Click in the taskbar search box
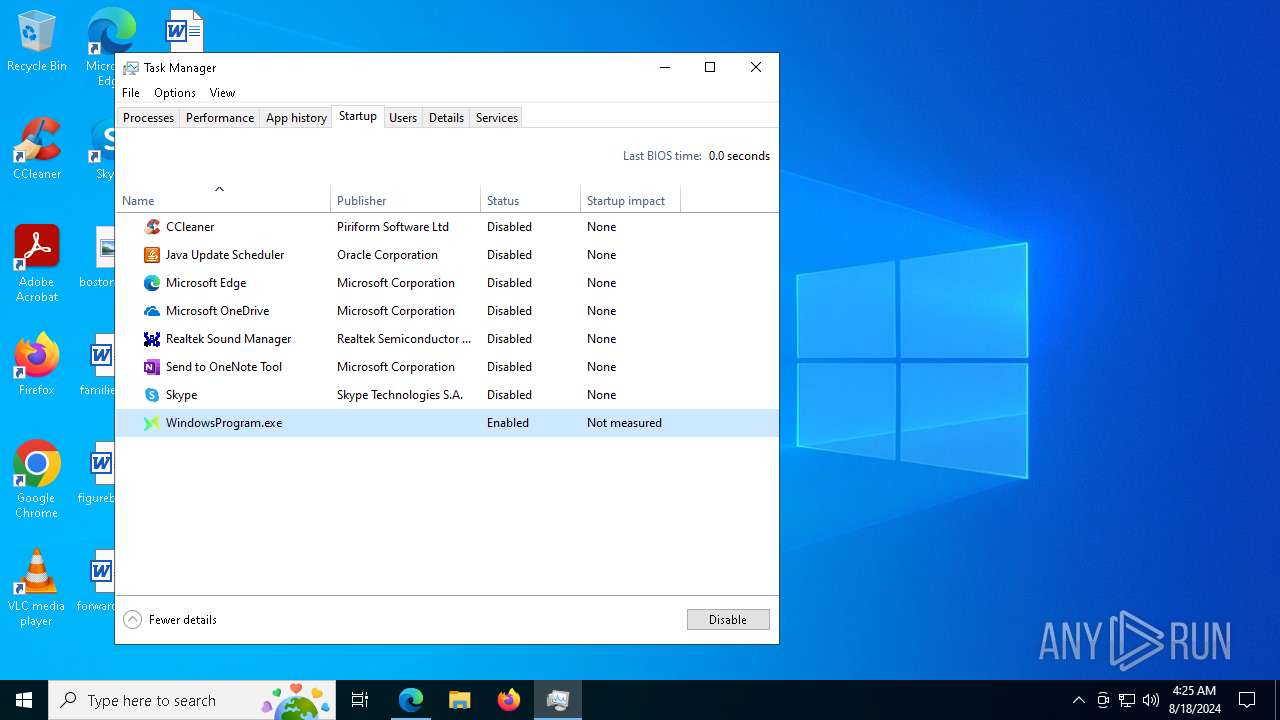 click(x=193, y=700)
